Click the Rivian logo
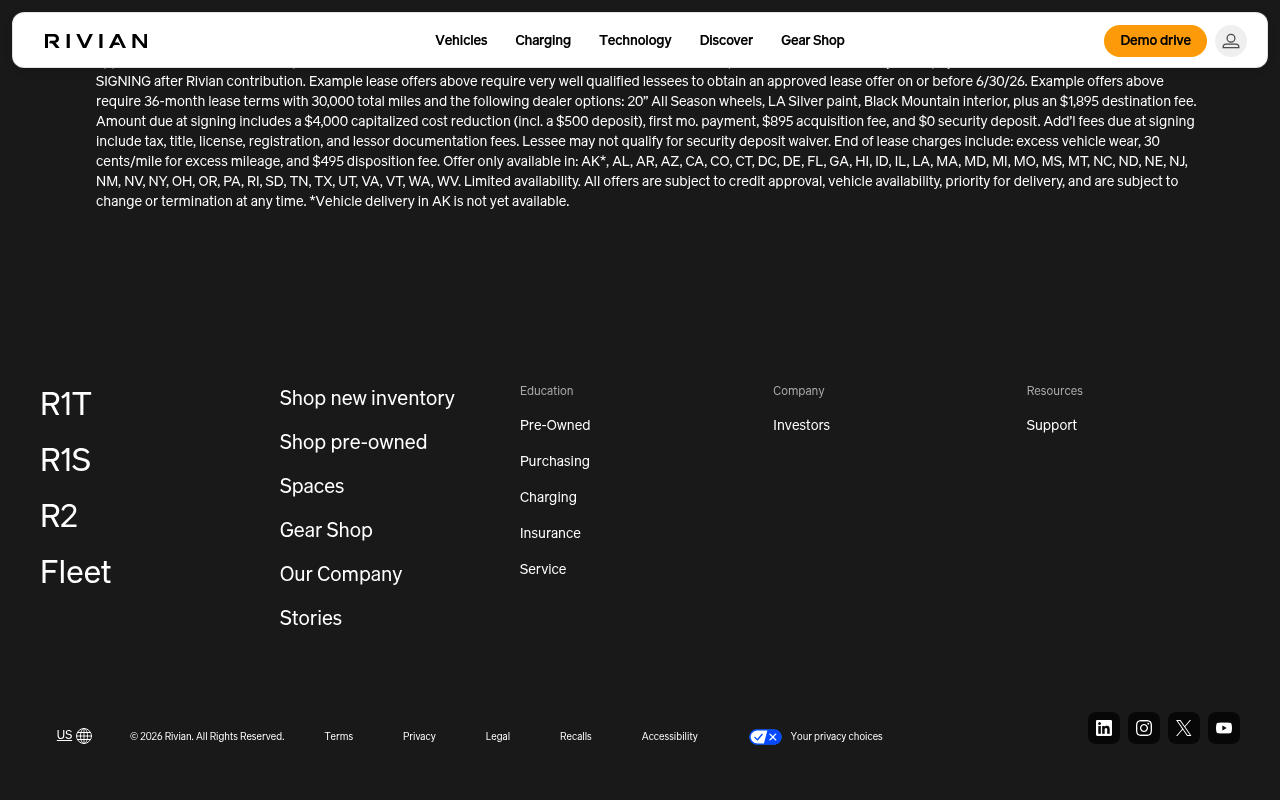This screenshot has height=800, width=1280. tap(96, 41)
